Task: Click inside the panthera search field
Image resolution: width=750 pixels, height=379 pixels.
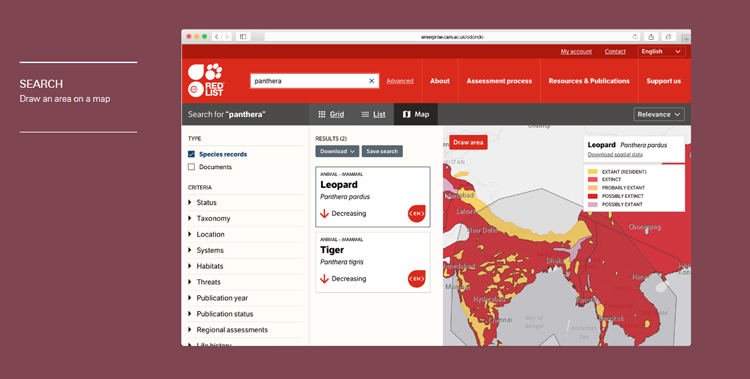Action: click(x=310, y=81)
